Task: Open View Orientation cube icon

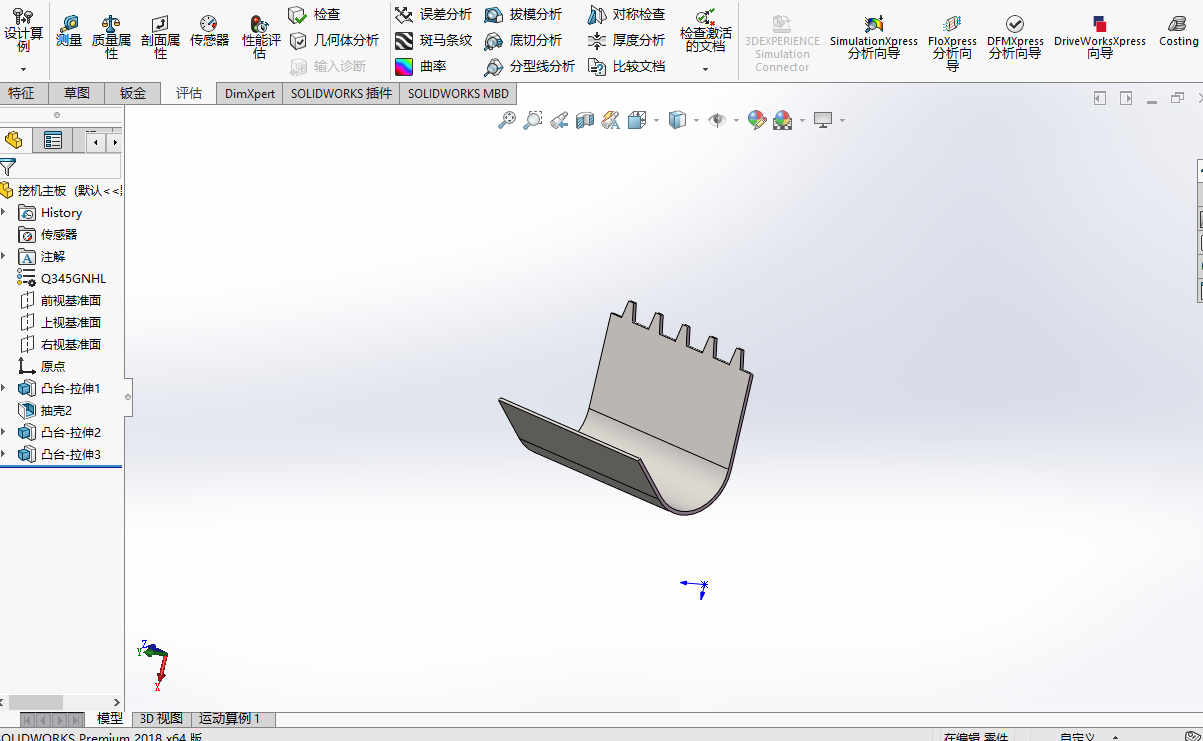Action: point(637,120)
